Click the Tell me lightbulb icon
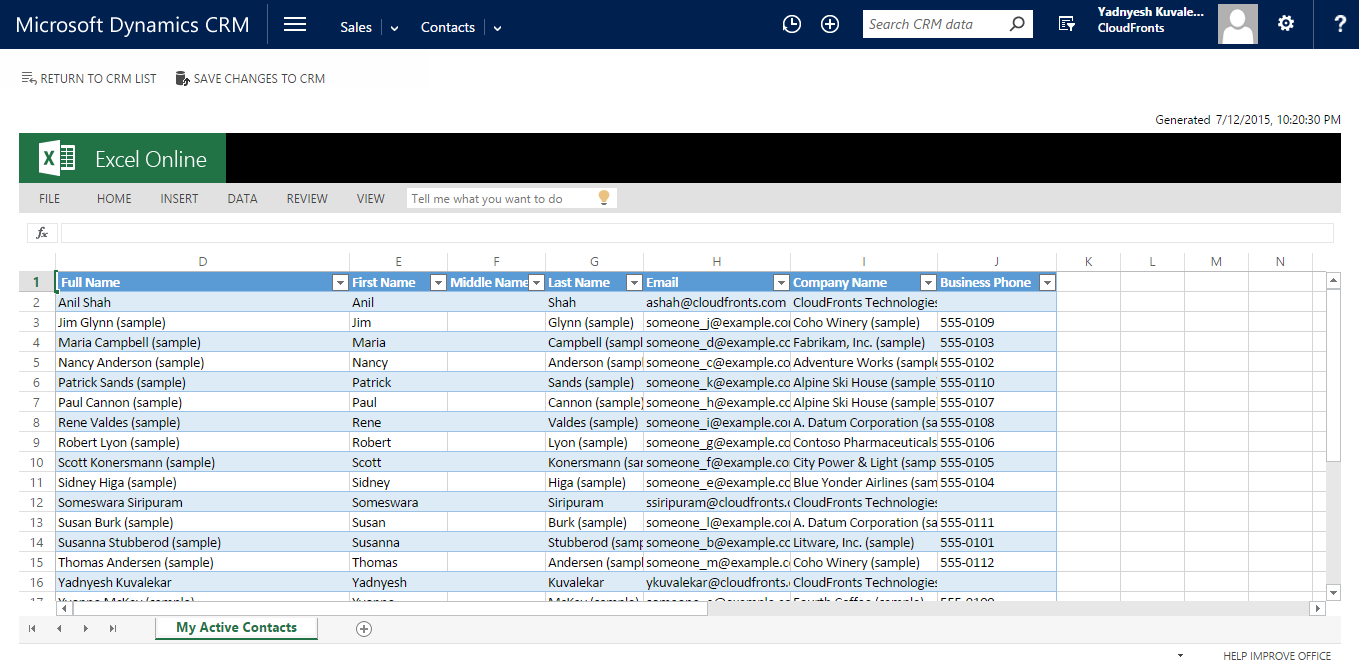The height and width of the screenshot is (666, 1359). (604, 198)
